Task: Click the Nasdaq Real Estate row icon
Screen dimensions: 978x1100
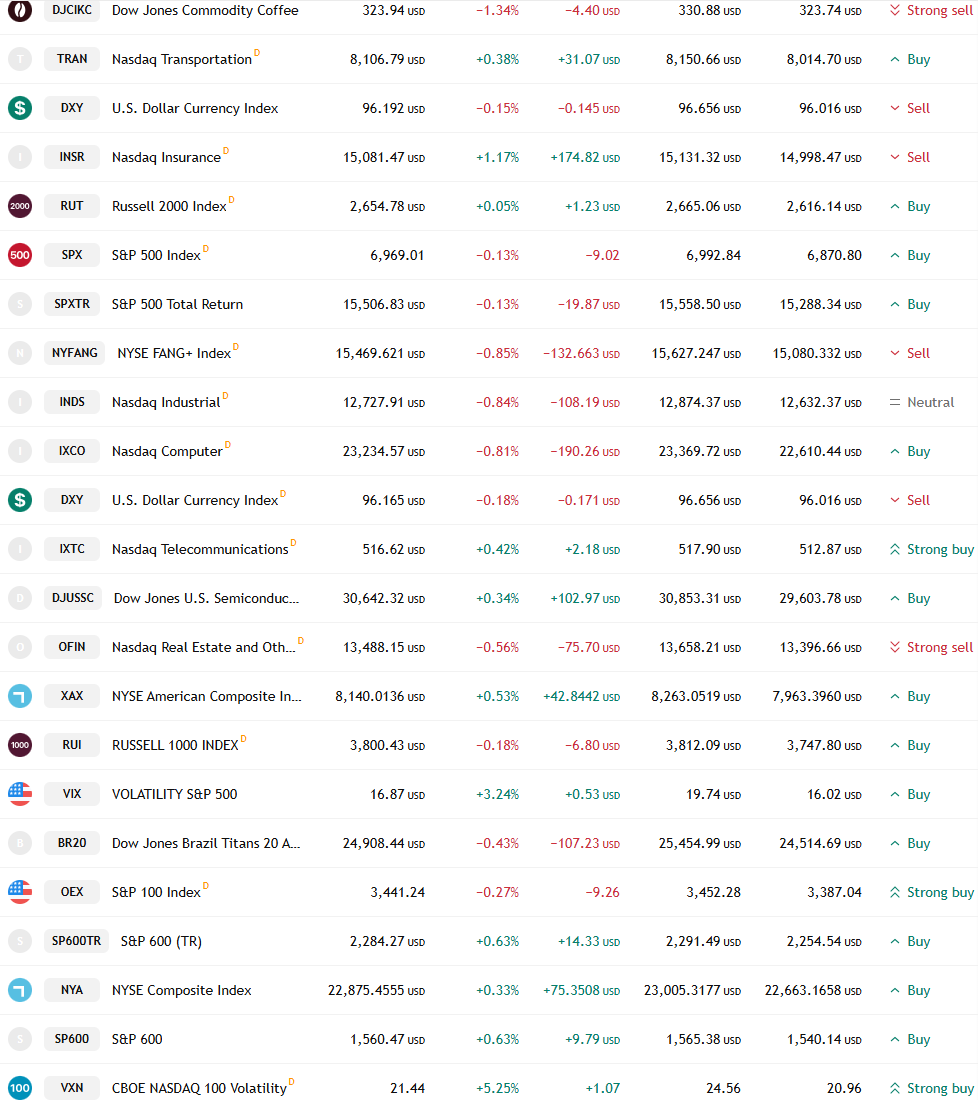Action: [x=20, y=647]
